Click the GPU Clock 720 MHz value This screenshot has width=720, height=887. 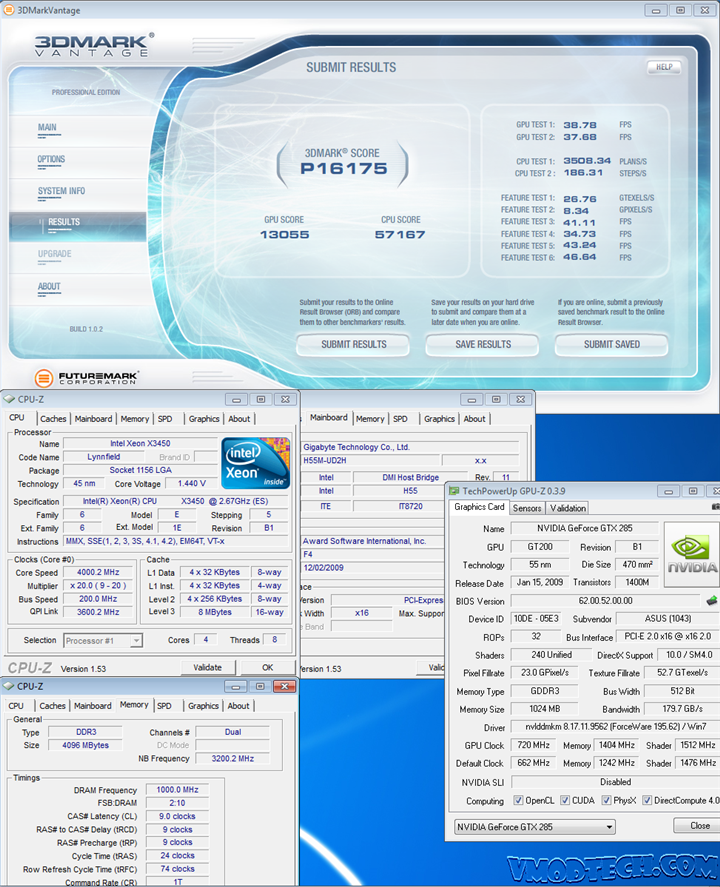(x=533, y=745)
